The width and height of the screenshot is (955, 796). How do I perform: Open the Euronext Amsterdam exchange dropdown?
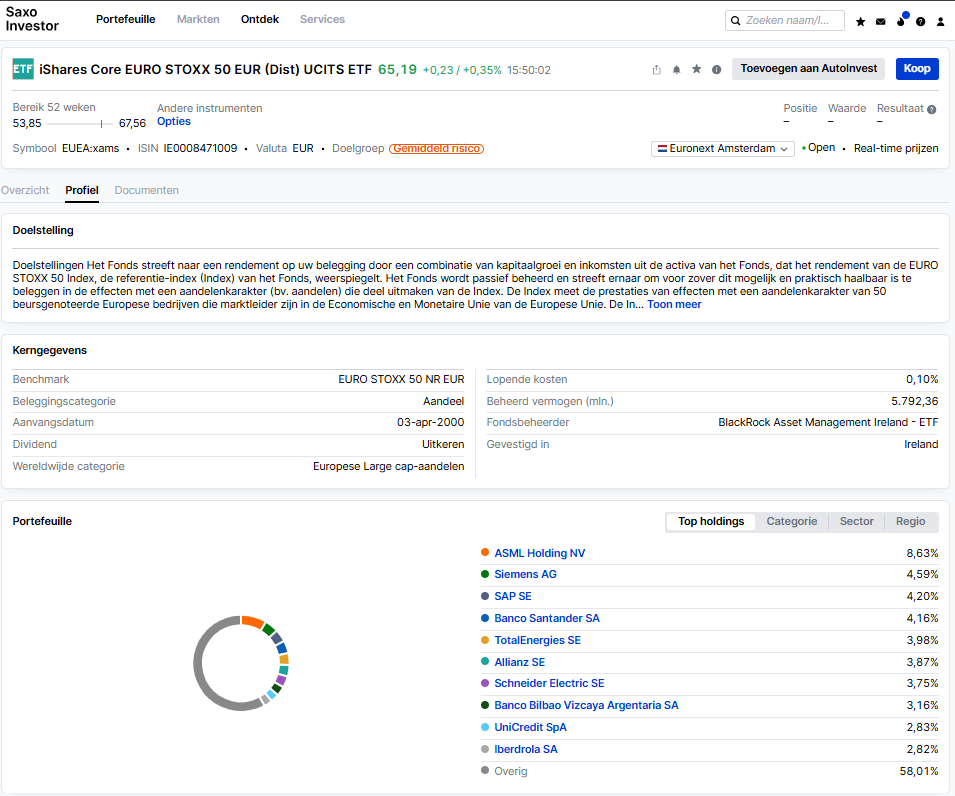click(723, 149)
